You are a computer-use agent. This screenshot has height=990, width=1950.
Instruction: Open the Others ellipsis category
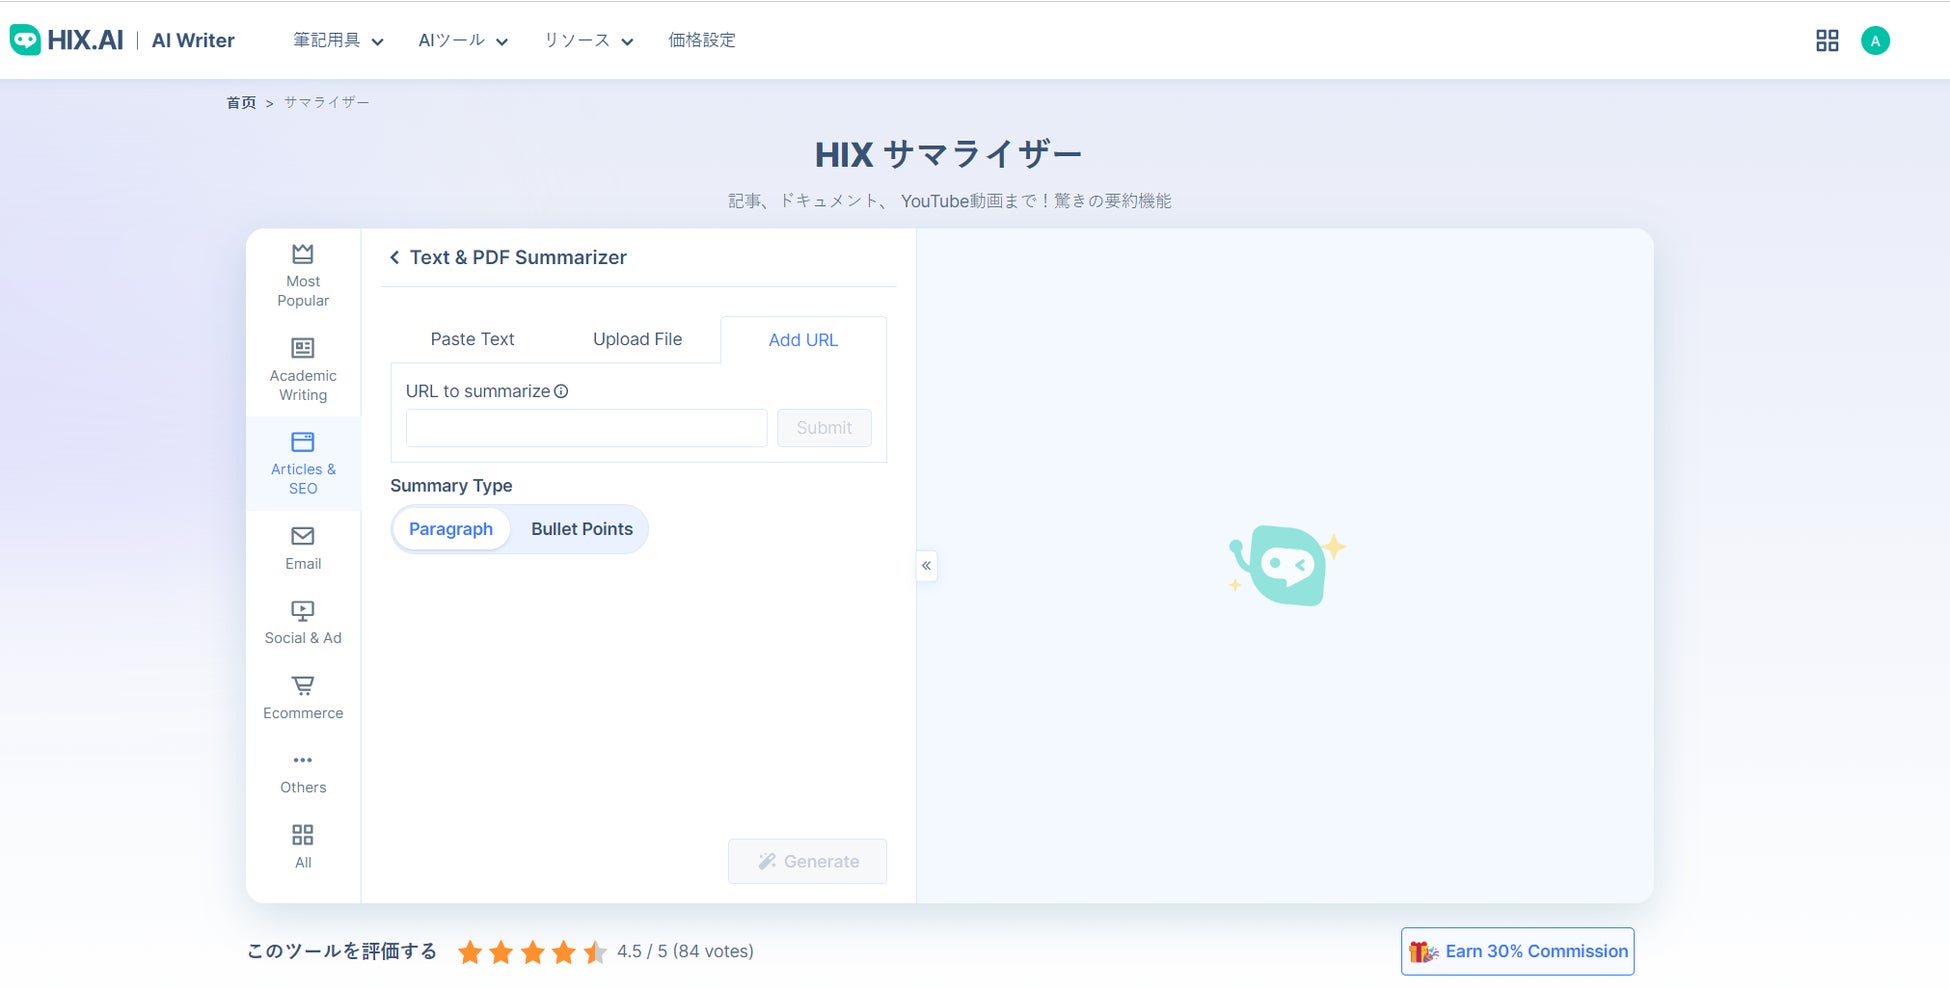303,760
